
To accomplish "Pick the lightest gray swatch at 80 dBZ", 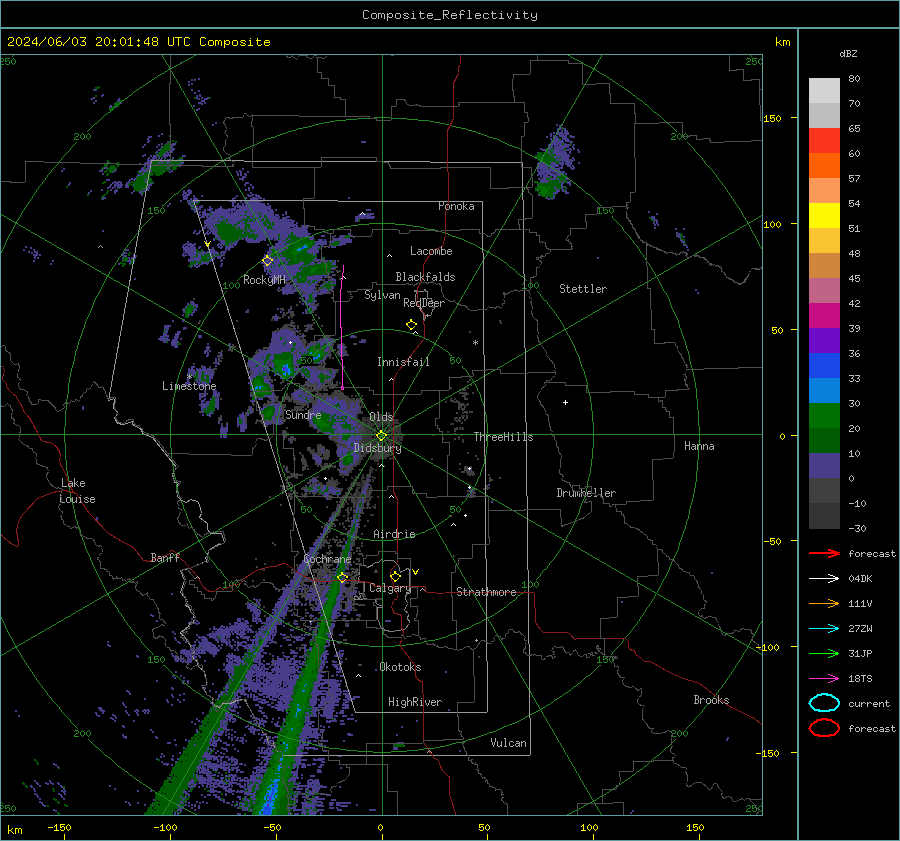I will pos(824,90).
